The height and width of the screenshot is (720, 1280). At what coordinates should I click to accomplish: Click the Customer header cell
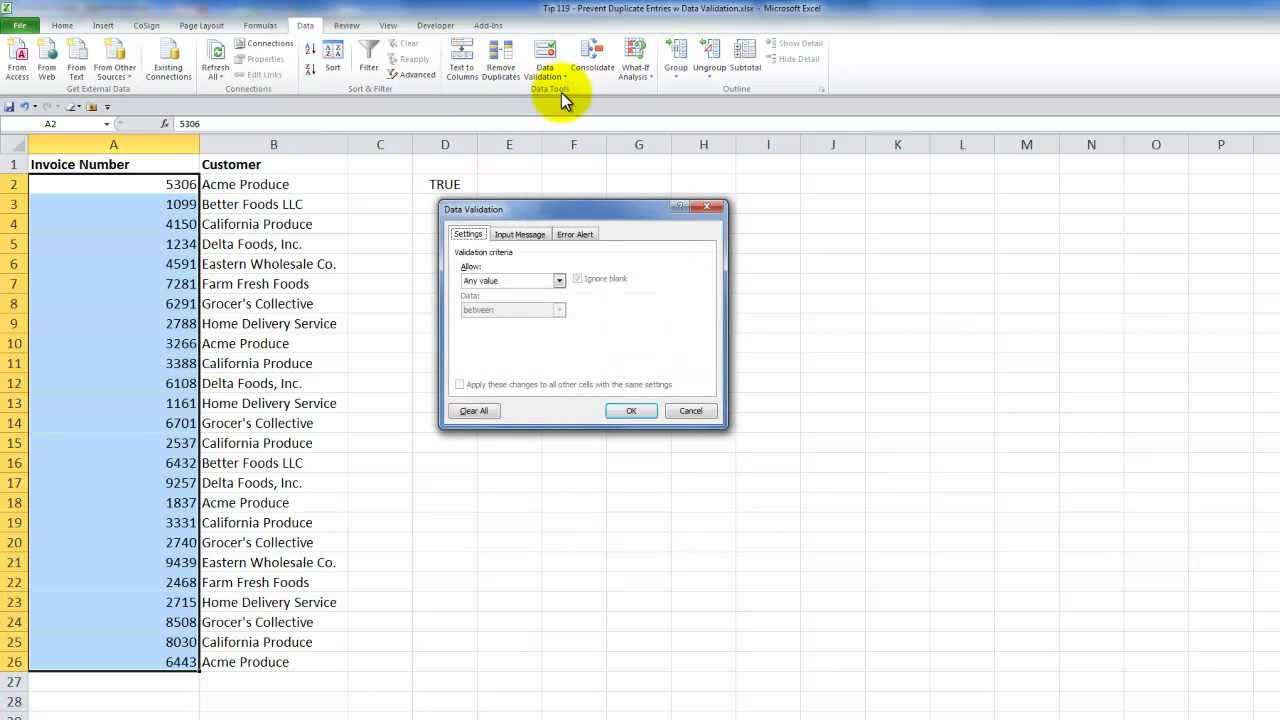point(273,164)
